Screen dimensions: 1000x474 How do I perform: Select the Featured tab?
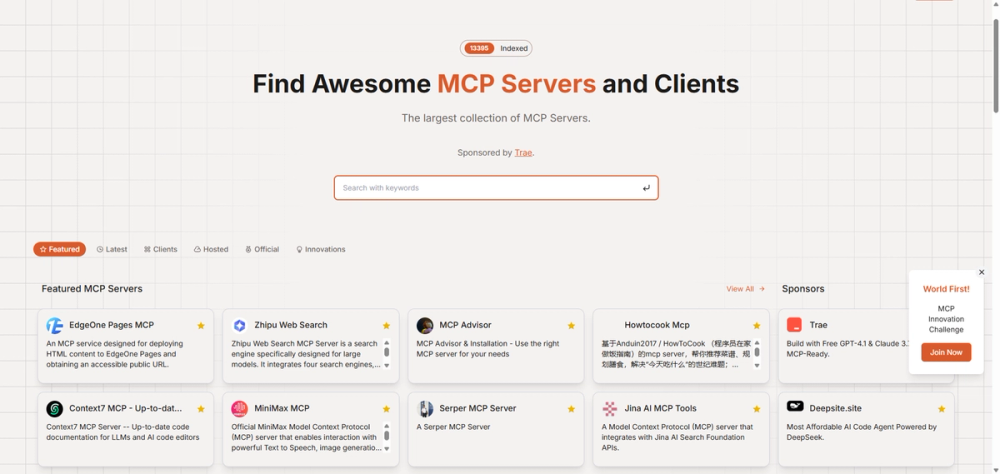(x=60, y=249)
